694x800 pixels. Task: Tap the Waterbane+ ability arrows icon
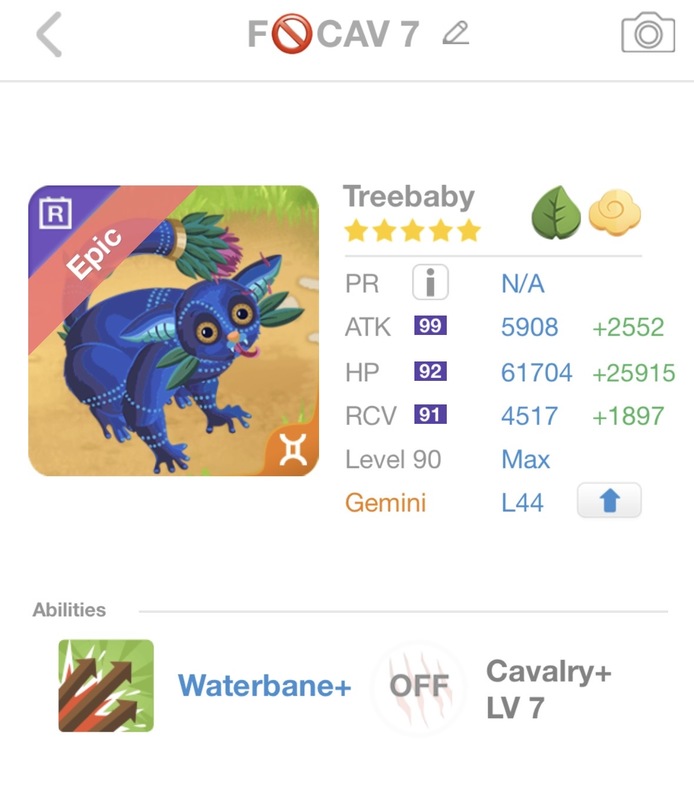coord(106,686)
